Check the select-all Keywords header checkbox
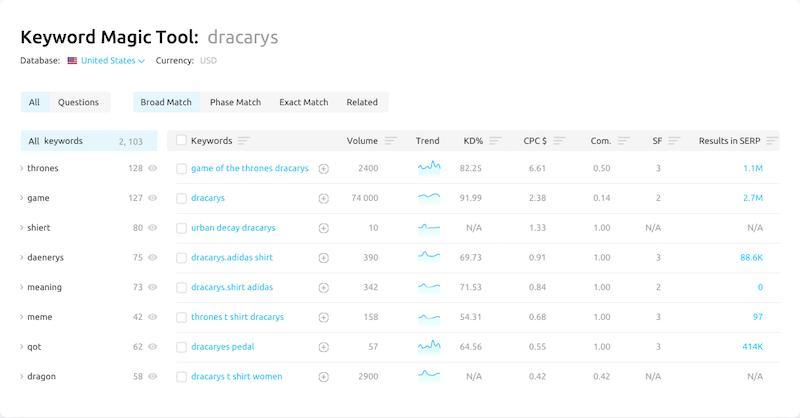Viewport: 800px width, 418px height. [x=181, y=140]
